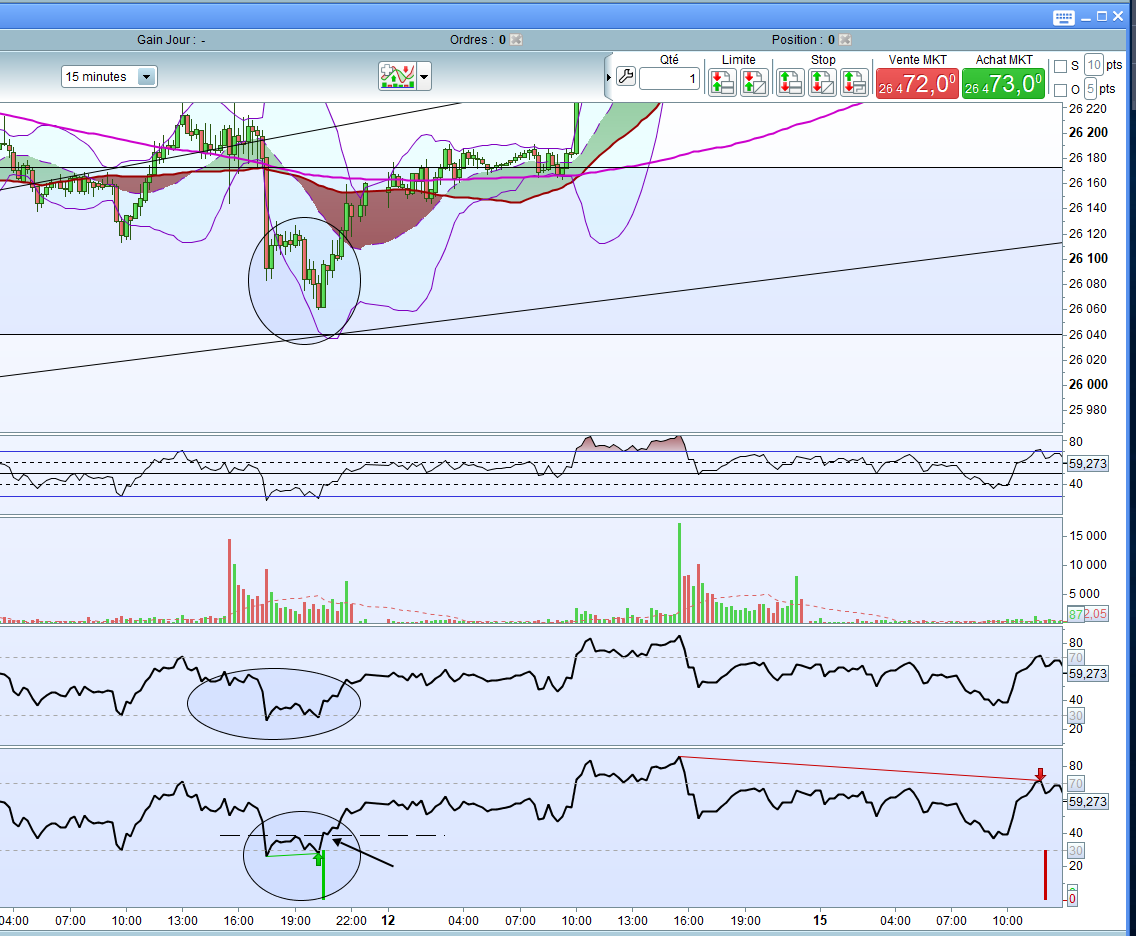Screen dimensions: 1136x936
Task: Click the 70 level label on middle RSI
Action: coord(1076,658)
